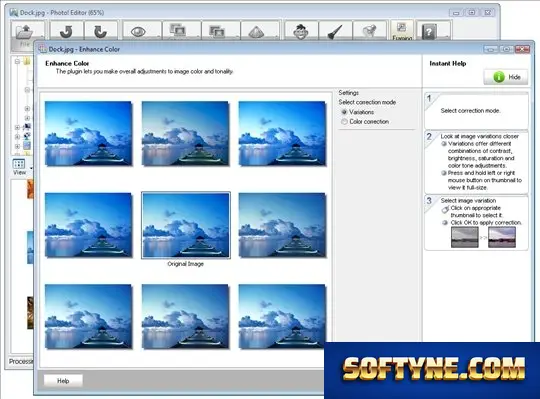Click the Help button at bottom
Viewport: 540px width, 399px height.
(x=63, y=381)
